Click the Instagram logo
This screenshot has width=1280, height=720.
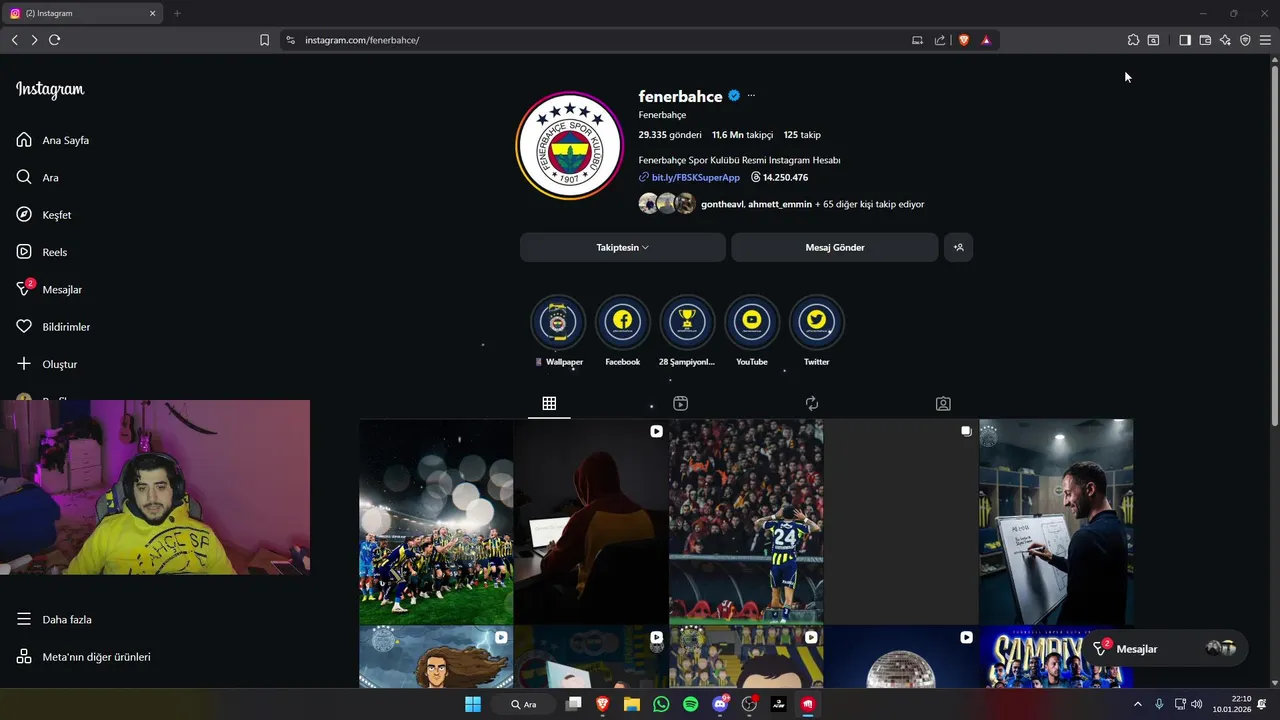tap(50, 90)
